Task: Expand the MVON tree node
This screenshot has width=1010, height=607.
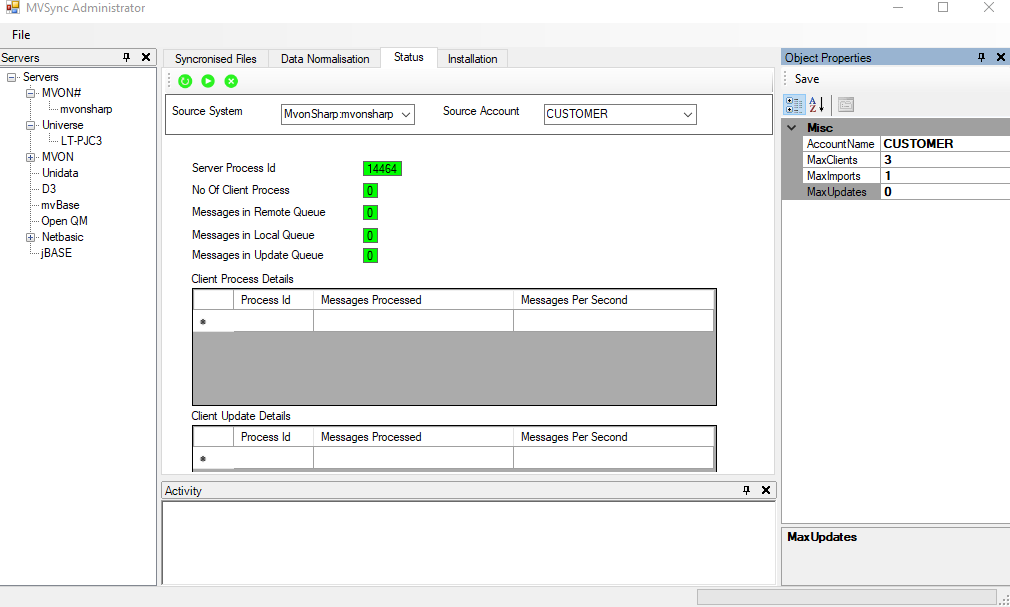Action: [30, 157]
